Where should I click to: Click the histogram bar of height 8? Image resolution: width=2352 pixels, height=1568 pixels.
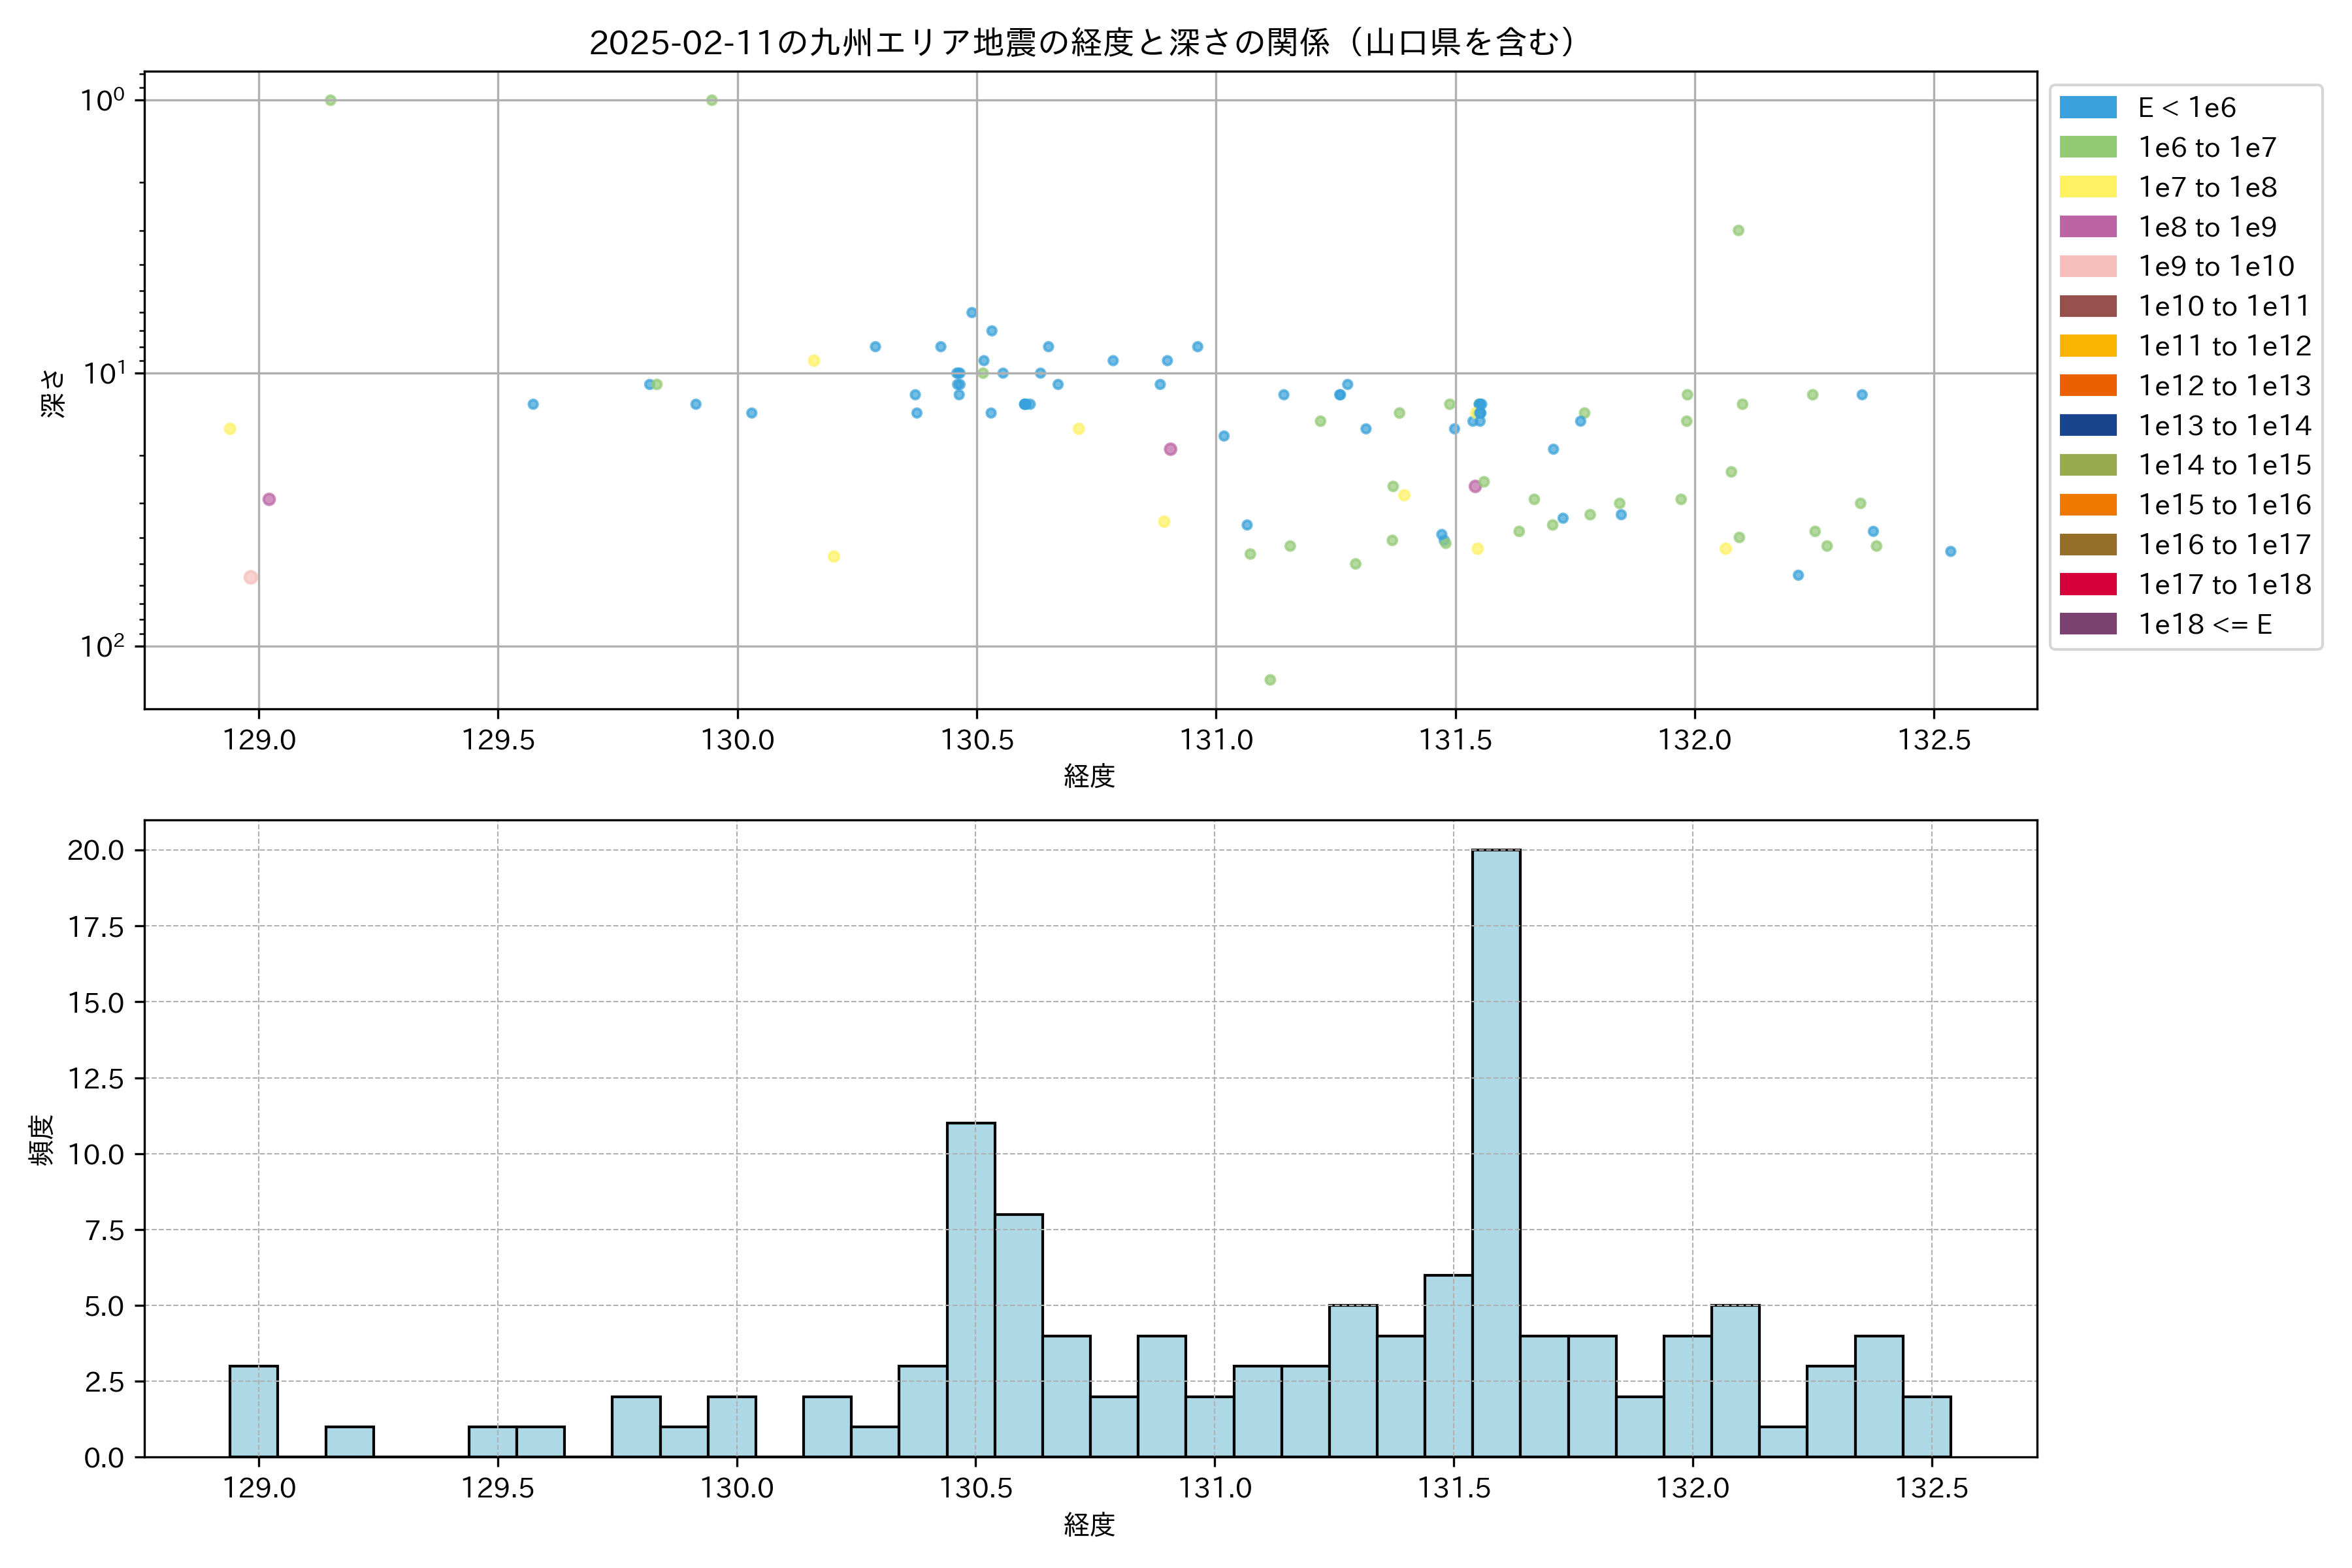click(x=1018, y=1335)
